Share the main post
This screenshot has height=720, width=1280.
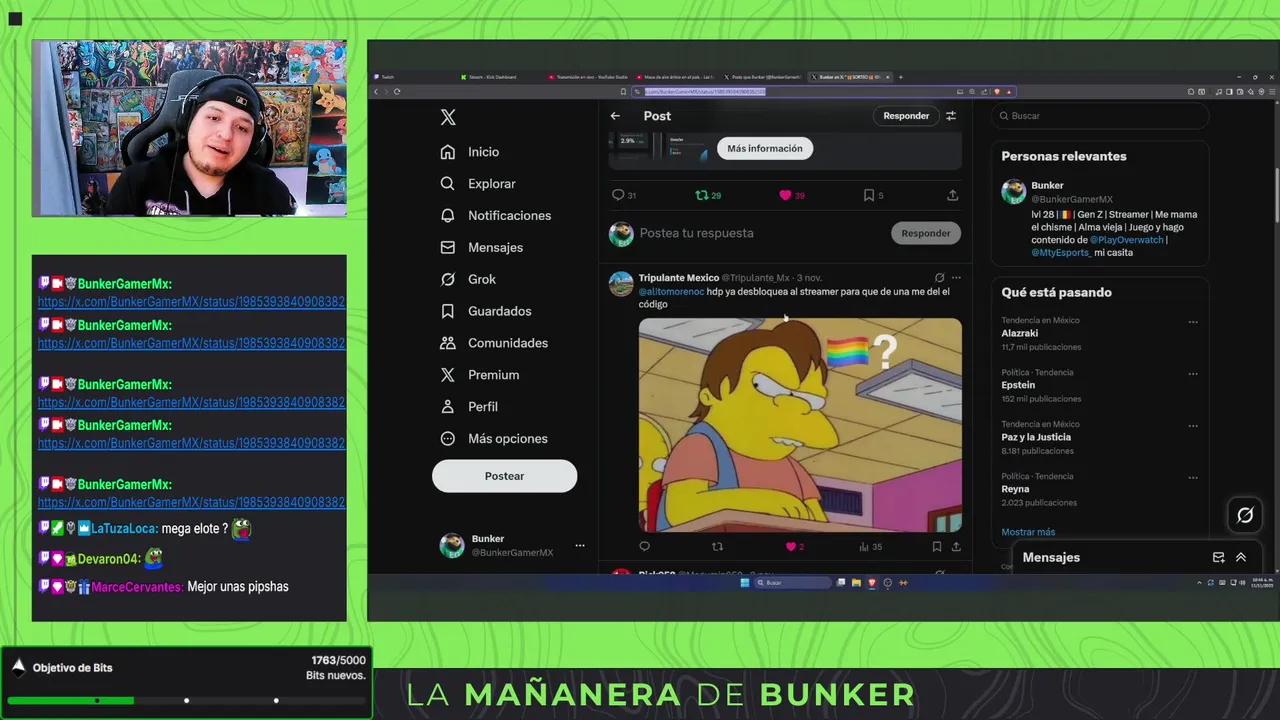[x=952, y=195]
